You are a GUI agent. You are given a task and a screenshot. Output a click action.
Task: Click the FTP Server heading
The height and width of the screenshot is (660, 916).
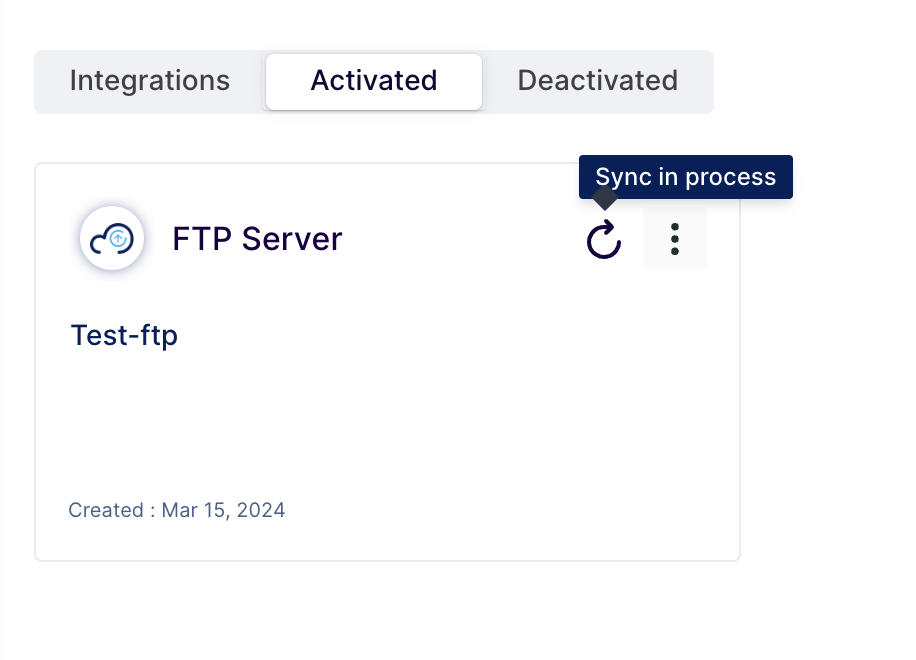[x=257, y=239]
